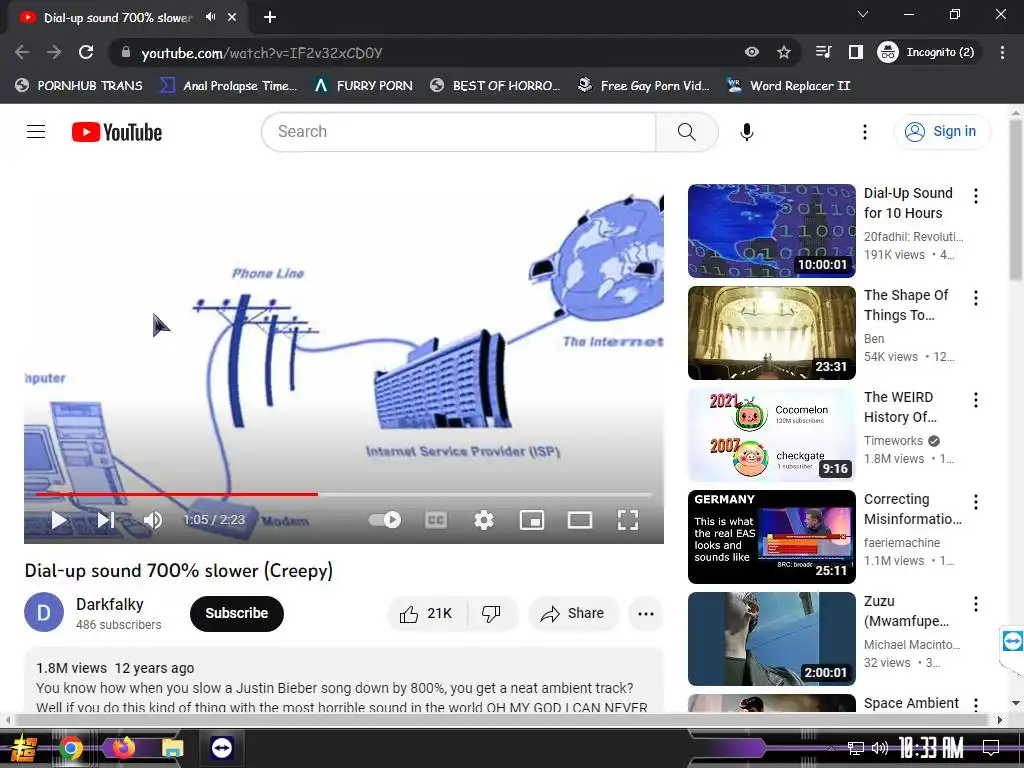Open tab search chevron in title bar
Viewport: 1024px width, 768px height.
pyautogui.click(x=863, y=14)
